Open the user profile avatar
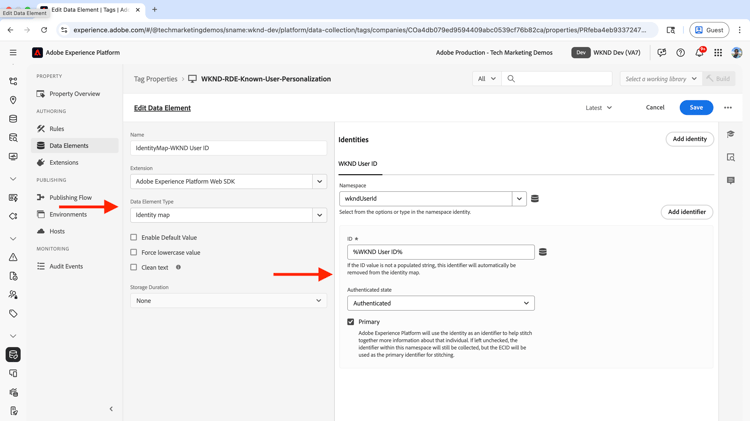Screen dimensions: 750x421 tap(737, 53)
